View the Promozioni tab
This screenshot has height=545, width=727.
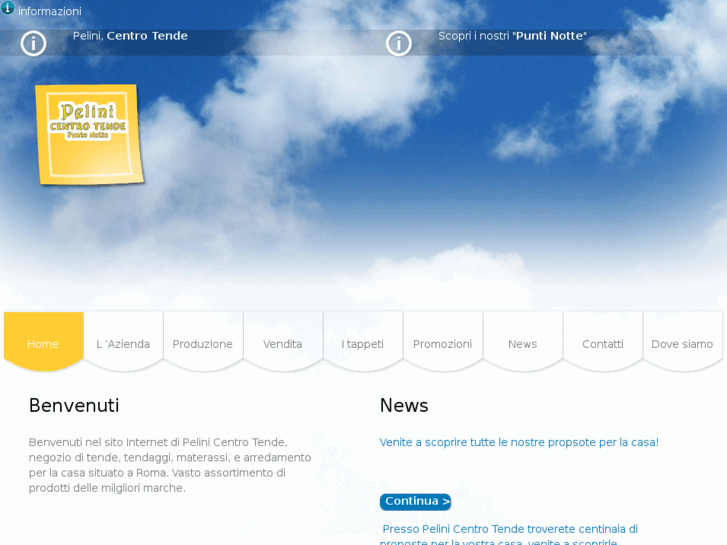(x=443, y=342)
